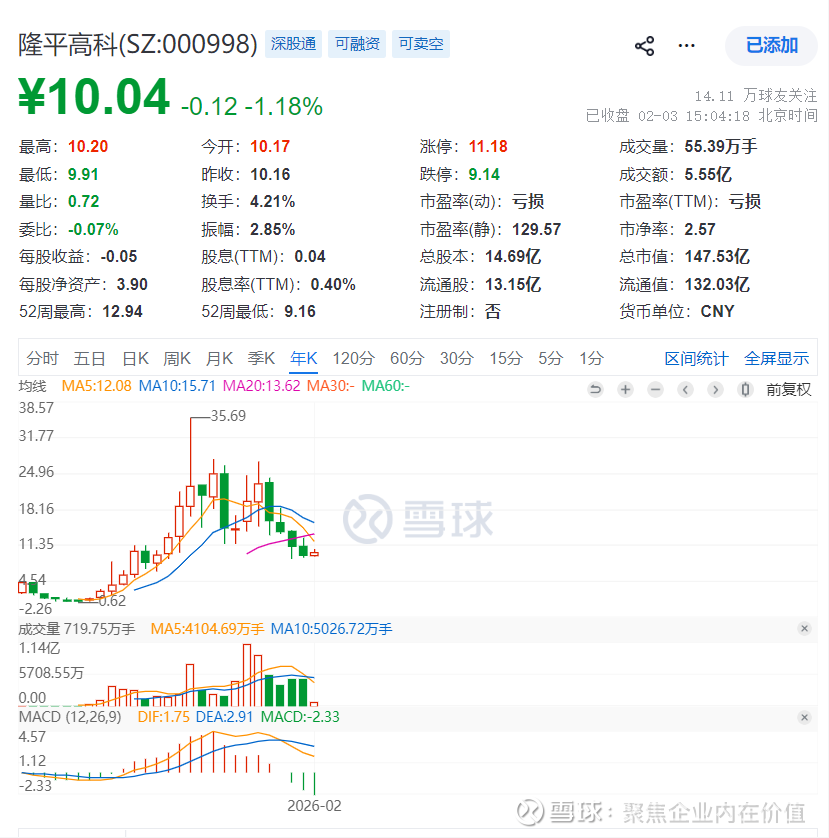The image size is (829, 838).
Task: Click the 均线 label
Action: tap(33, 386)
